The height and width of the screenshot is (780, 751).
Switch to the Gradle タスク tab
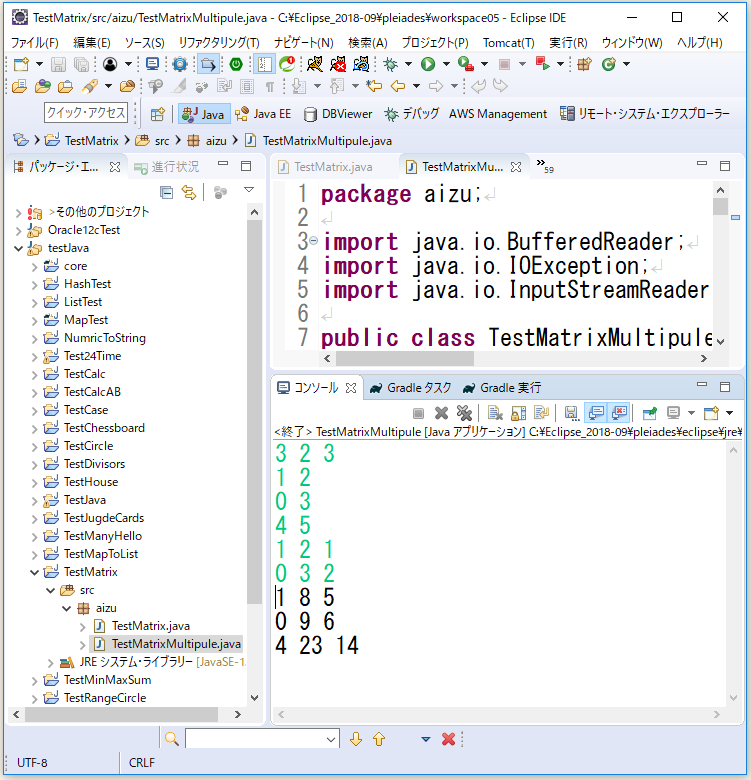coord(411,388)
